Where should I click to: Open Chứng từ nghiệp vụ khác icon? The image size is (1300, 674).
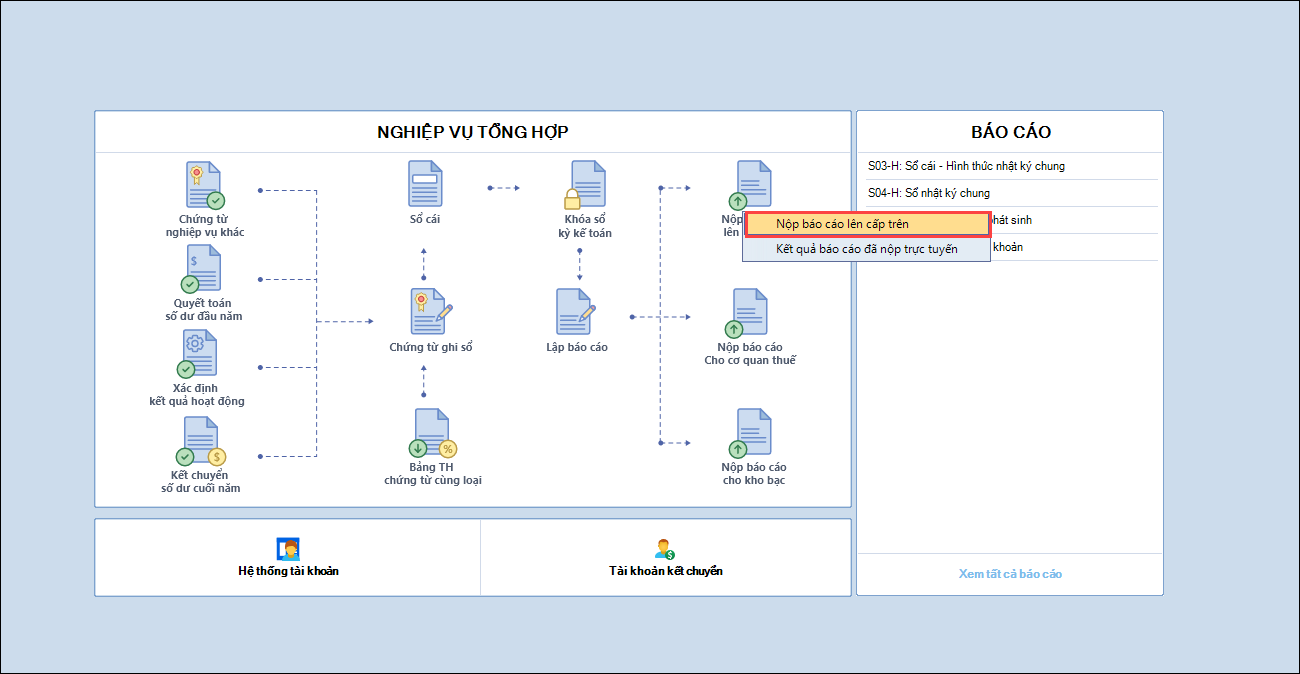204,186
